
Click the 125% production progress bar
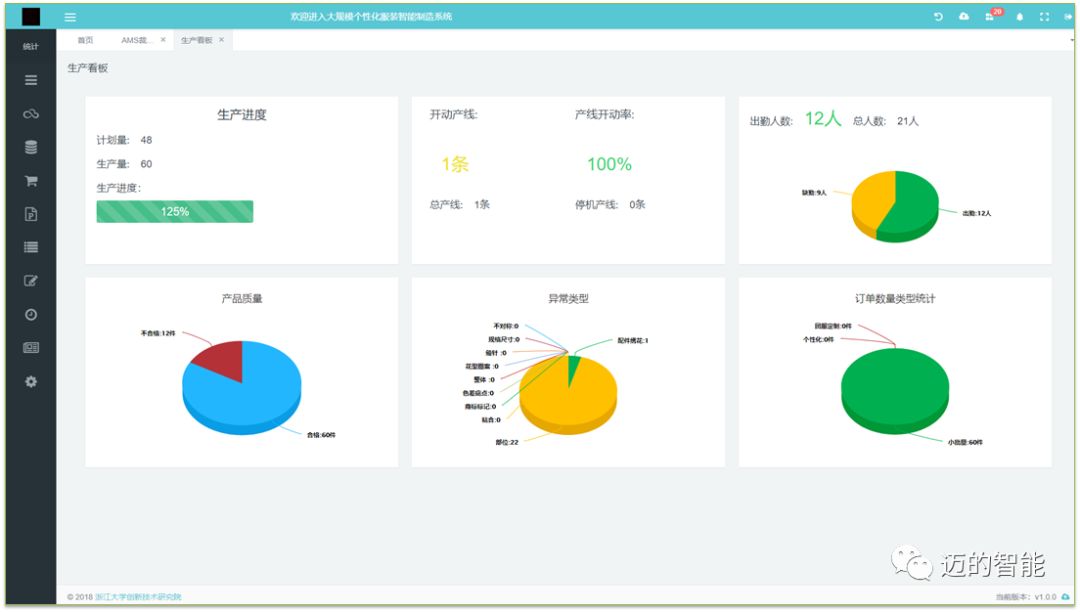click(x=174, y=211)
